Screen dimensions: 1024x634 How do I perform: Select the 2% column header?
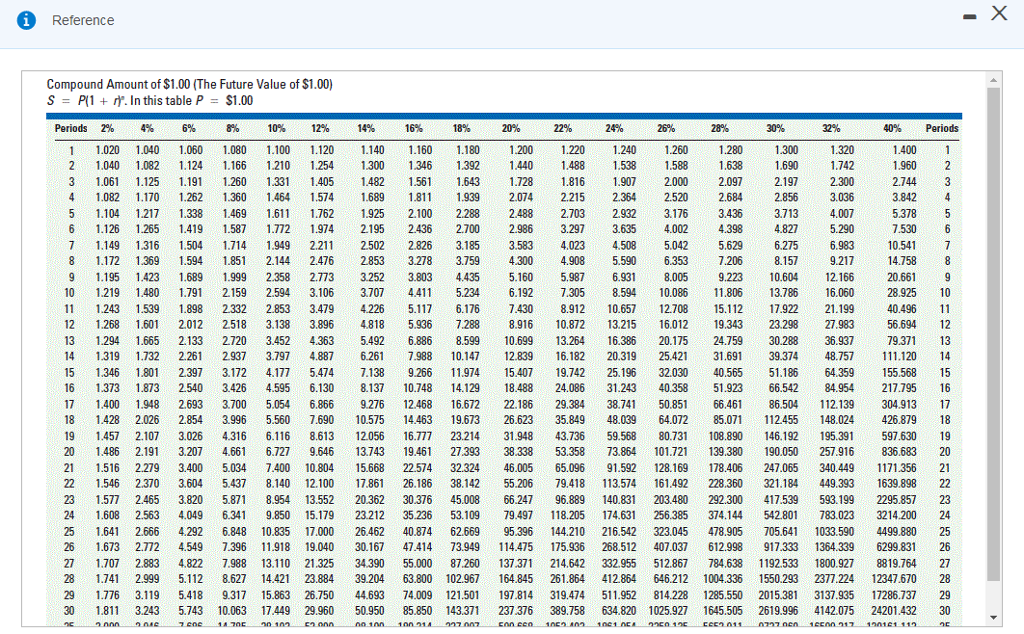pos(107,128)
